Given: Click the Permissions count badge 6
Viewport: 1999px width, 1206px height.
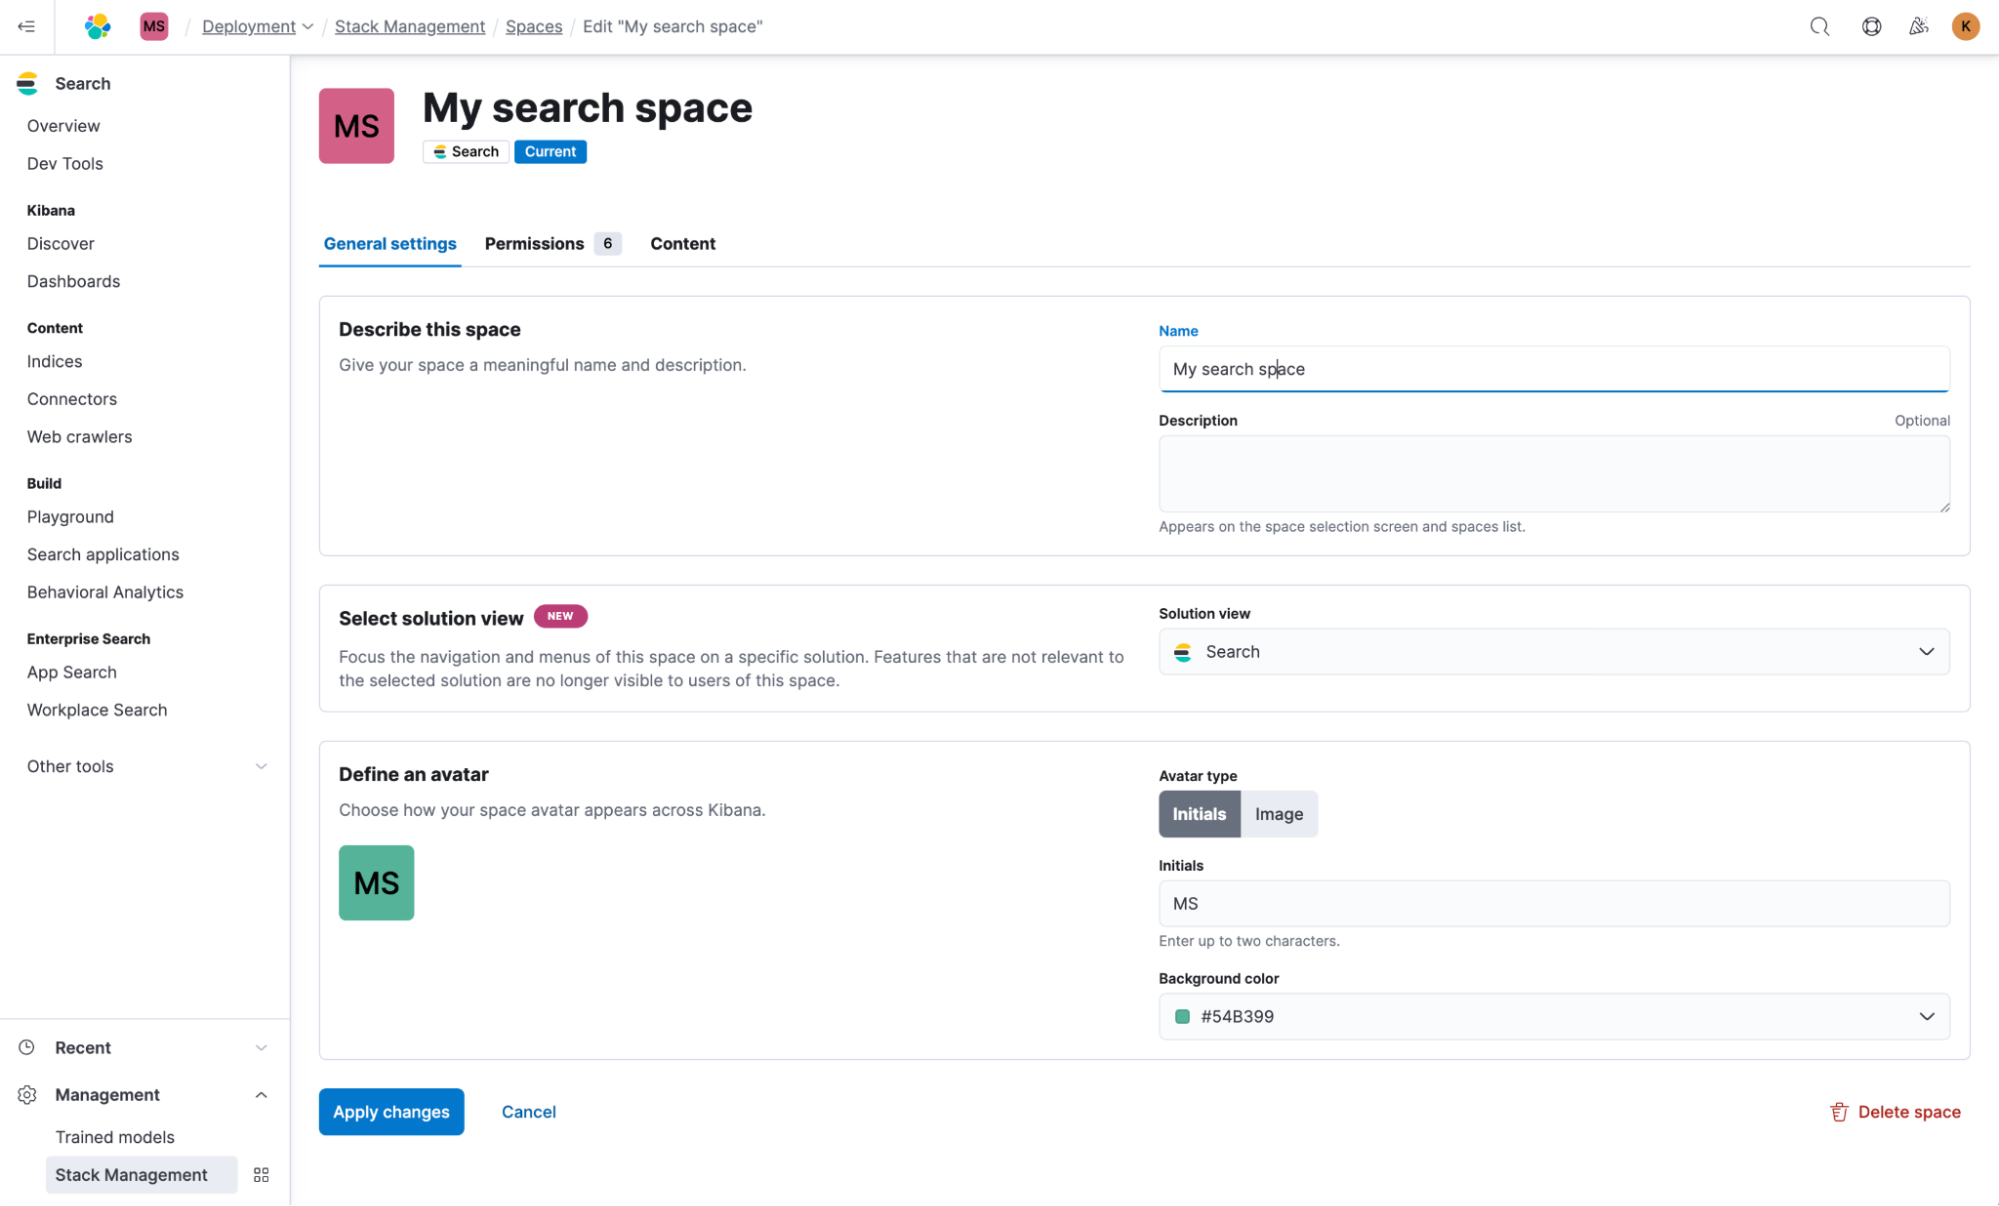Looking at the screenshot, I should (607, 244).
